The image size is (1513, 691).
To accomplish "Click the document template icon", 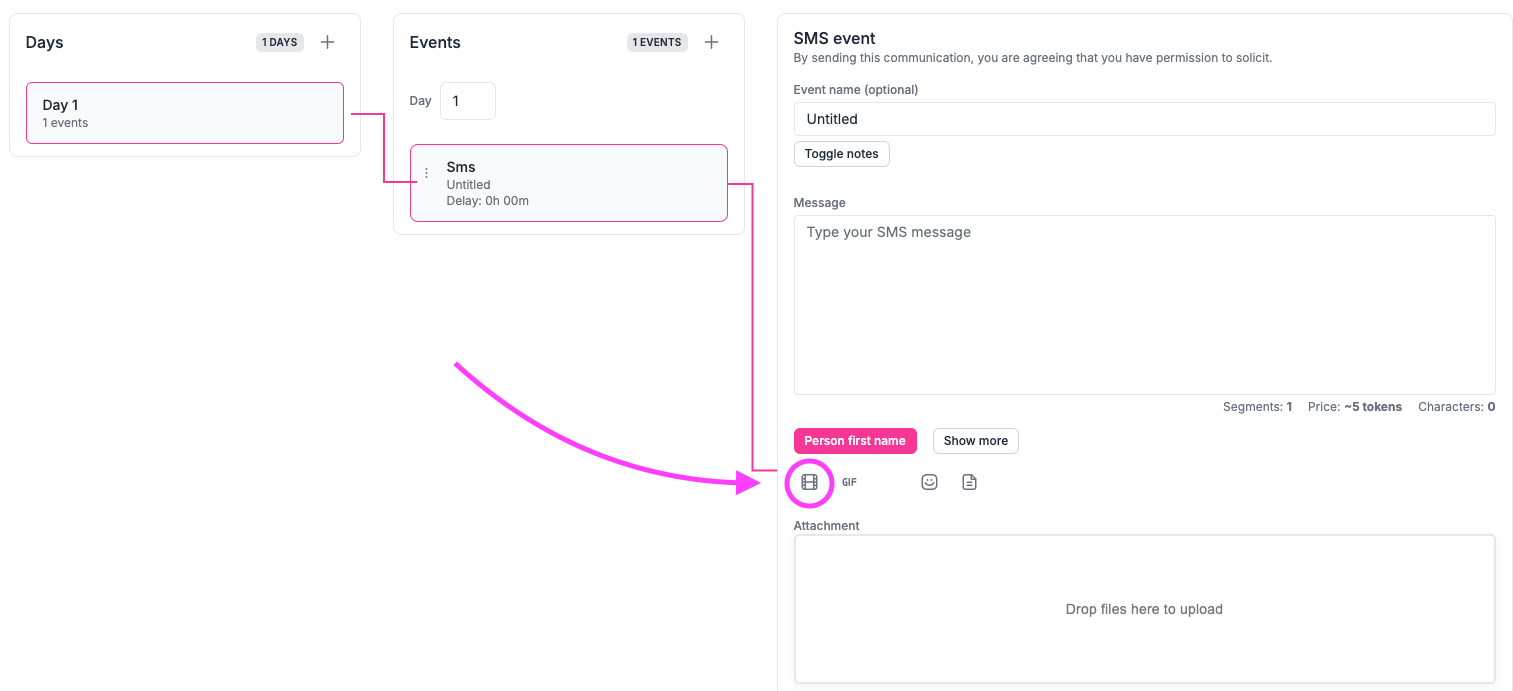I will point(969,482).
